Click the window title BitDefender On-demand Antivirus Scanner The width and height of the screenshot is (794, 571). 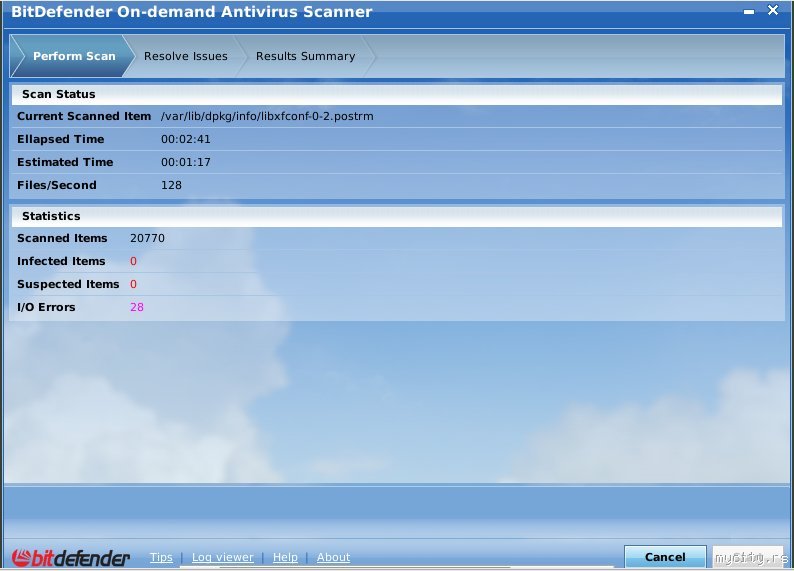click(x=191, y=12)
